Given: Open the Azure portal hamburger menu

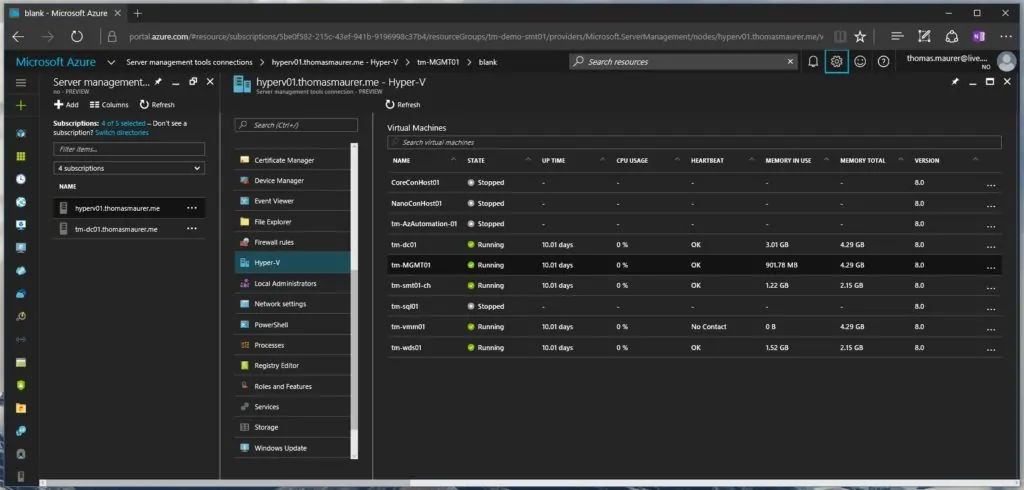Looking at the screenshot, I should (x=21, y=83).
